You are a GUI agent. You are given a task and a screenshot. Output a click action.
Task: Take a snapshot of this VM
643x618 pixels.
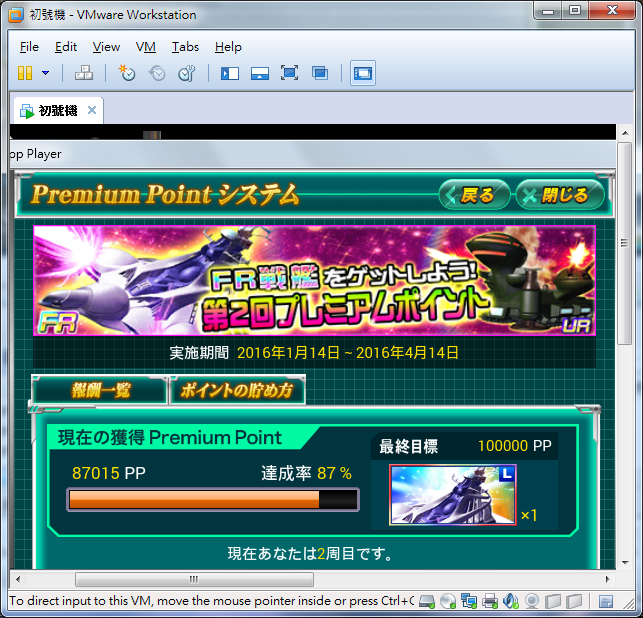(127, 73)
